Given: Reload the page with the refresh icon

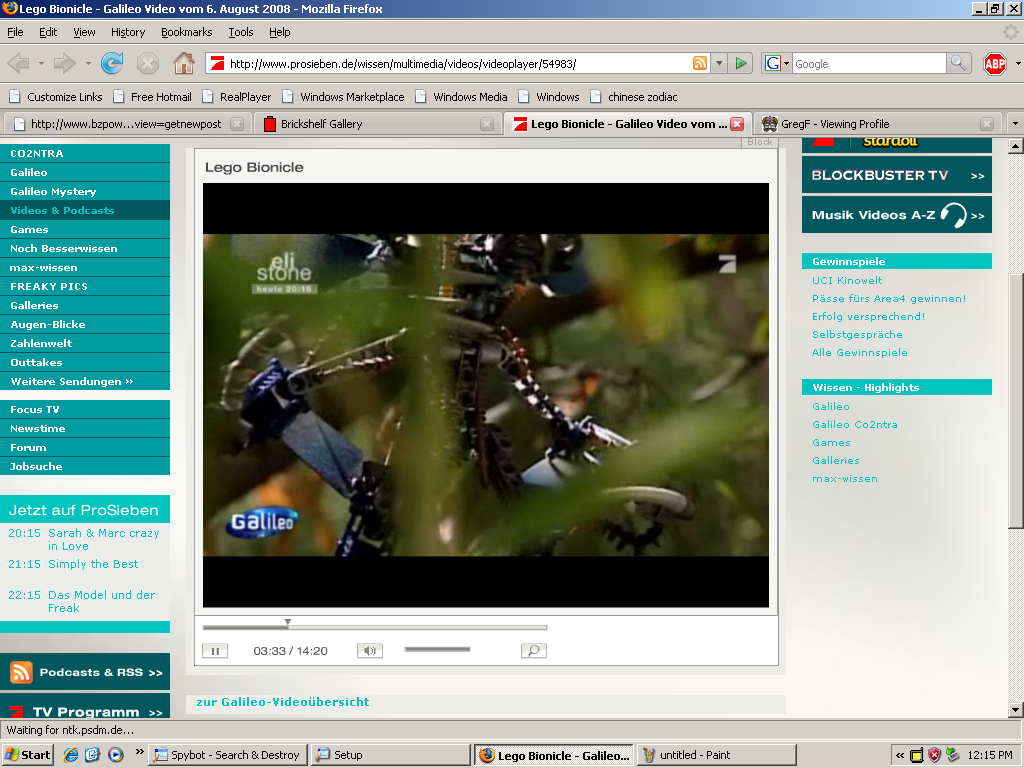Looking at the screenshot, I should pos(112,63).
